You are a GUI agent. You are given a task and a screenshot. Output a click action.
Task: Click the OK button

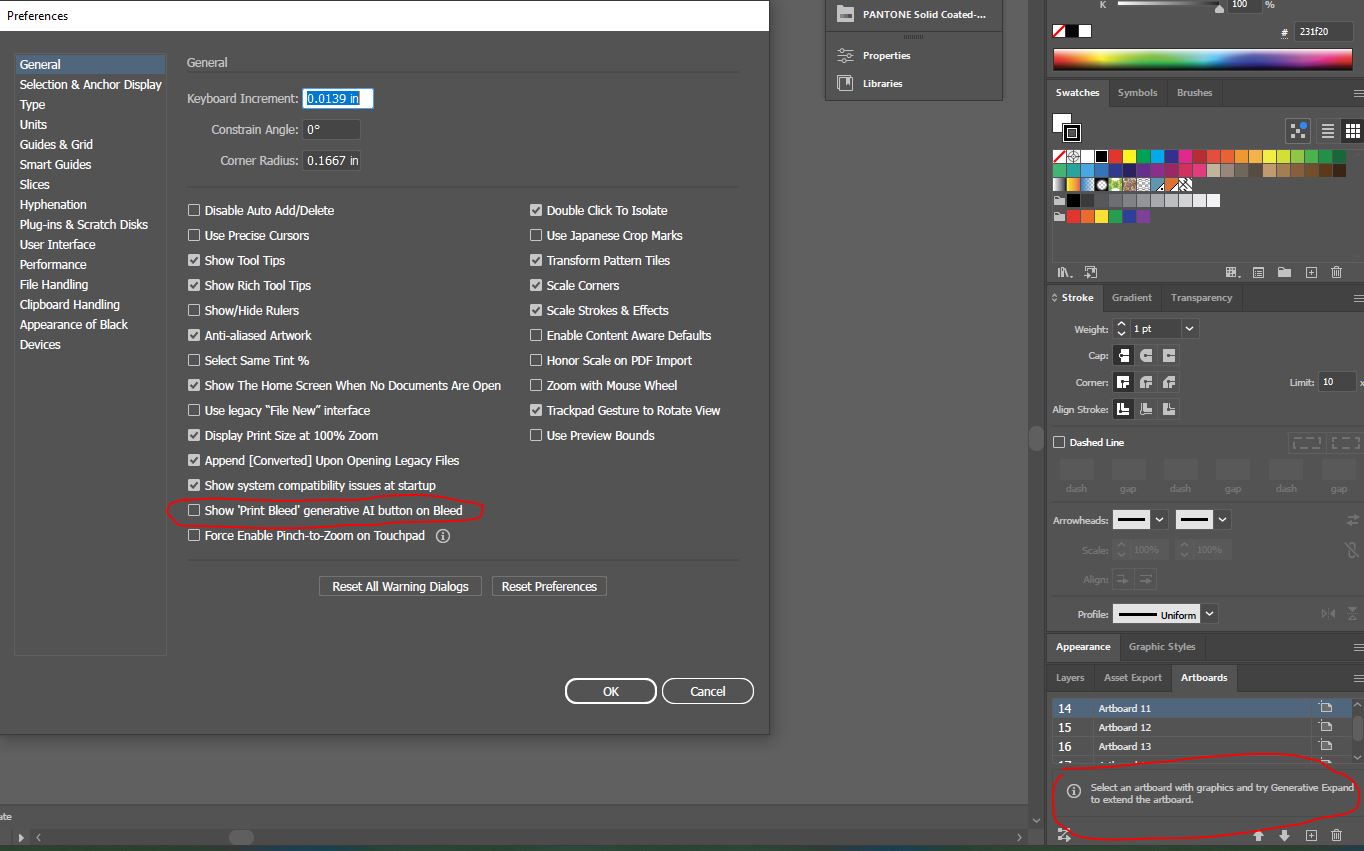(610, 690)
